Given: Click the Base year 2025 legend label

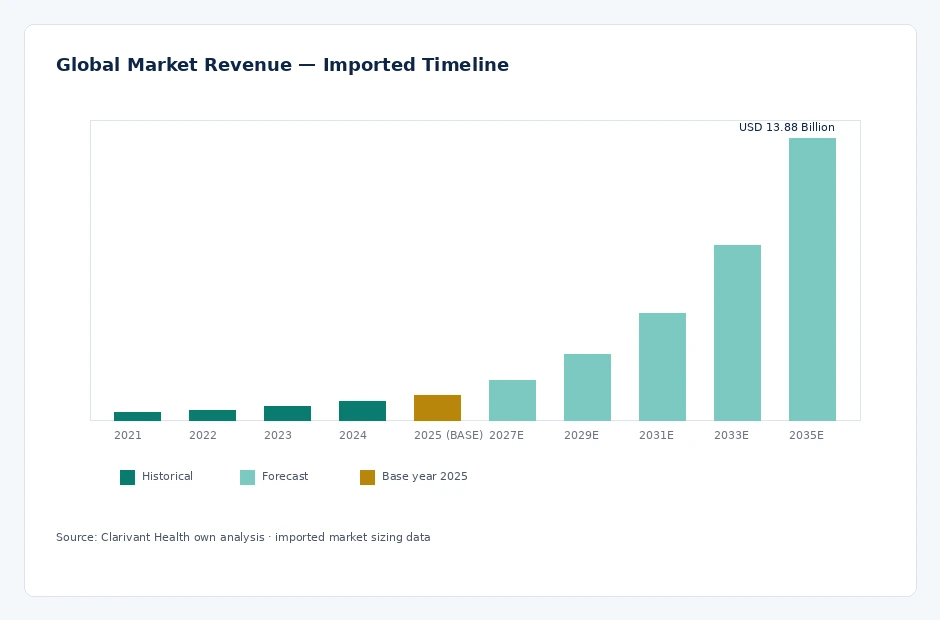Looking at the screenshot, I should [424, 476].
